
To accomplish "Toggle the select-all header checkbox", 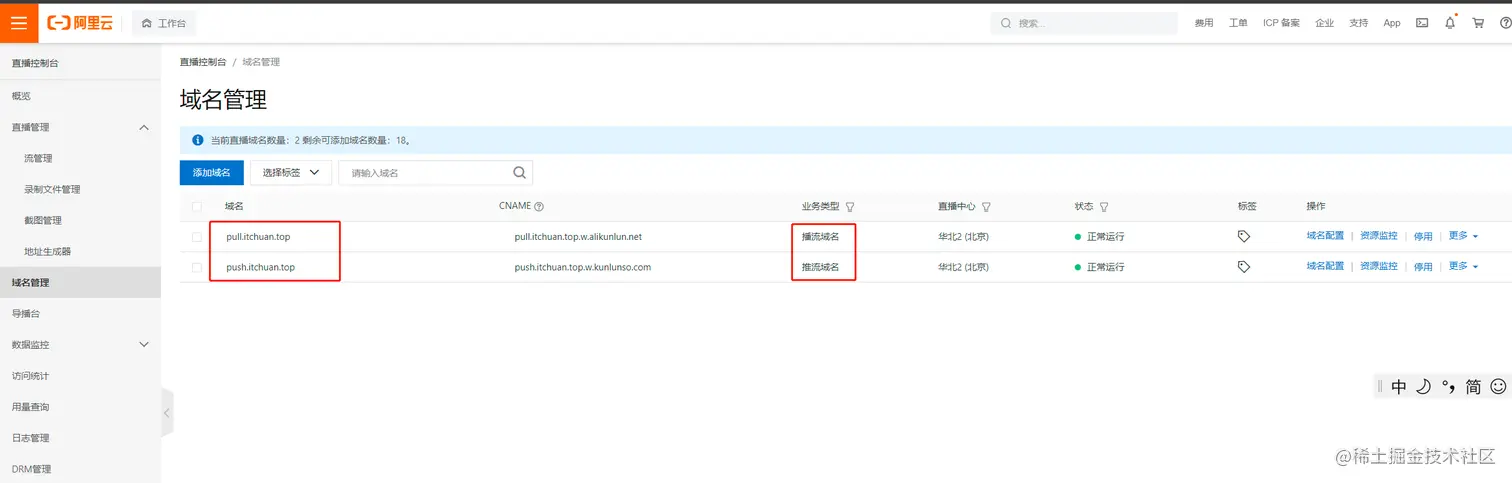I will (197, 207).
